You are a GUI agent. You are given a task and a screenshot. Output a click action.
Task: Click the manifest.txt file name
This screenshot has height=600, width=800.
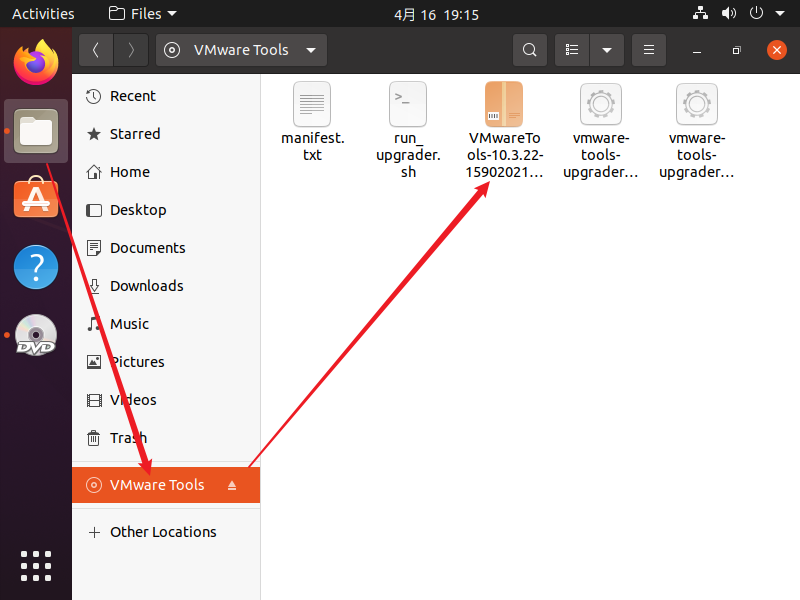coord(312,146)
